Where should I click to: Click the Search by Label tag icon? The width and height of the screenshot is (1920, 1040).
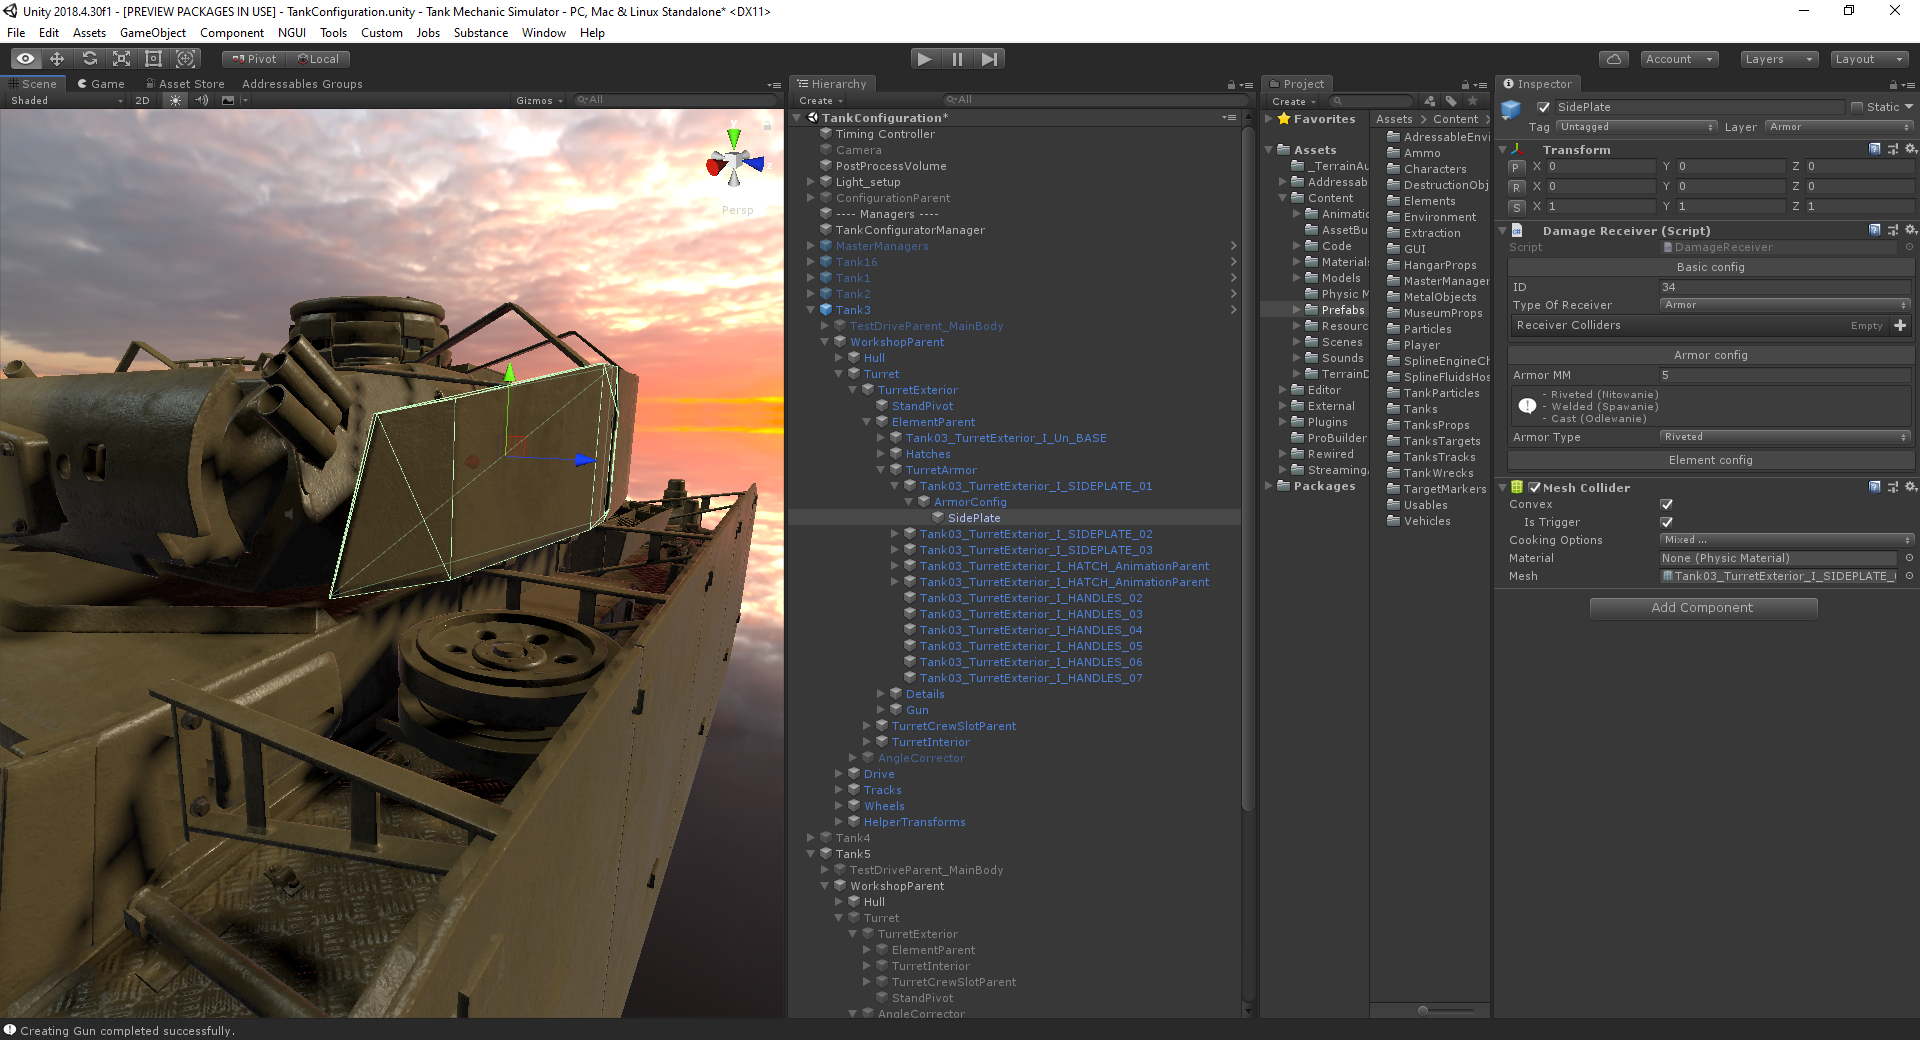pyautogui.click(x=1451, y=101)
